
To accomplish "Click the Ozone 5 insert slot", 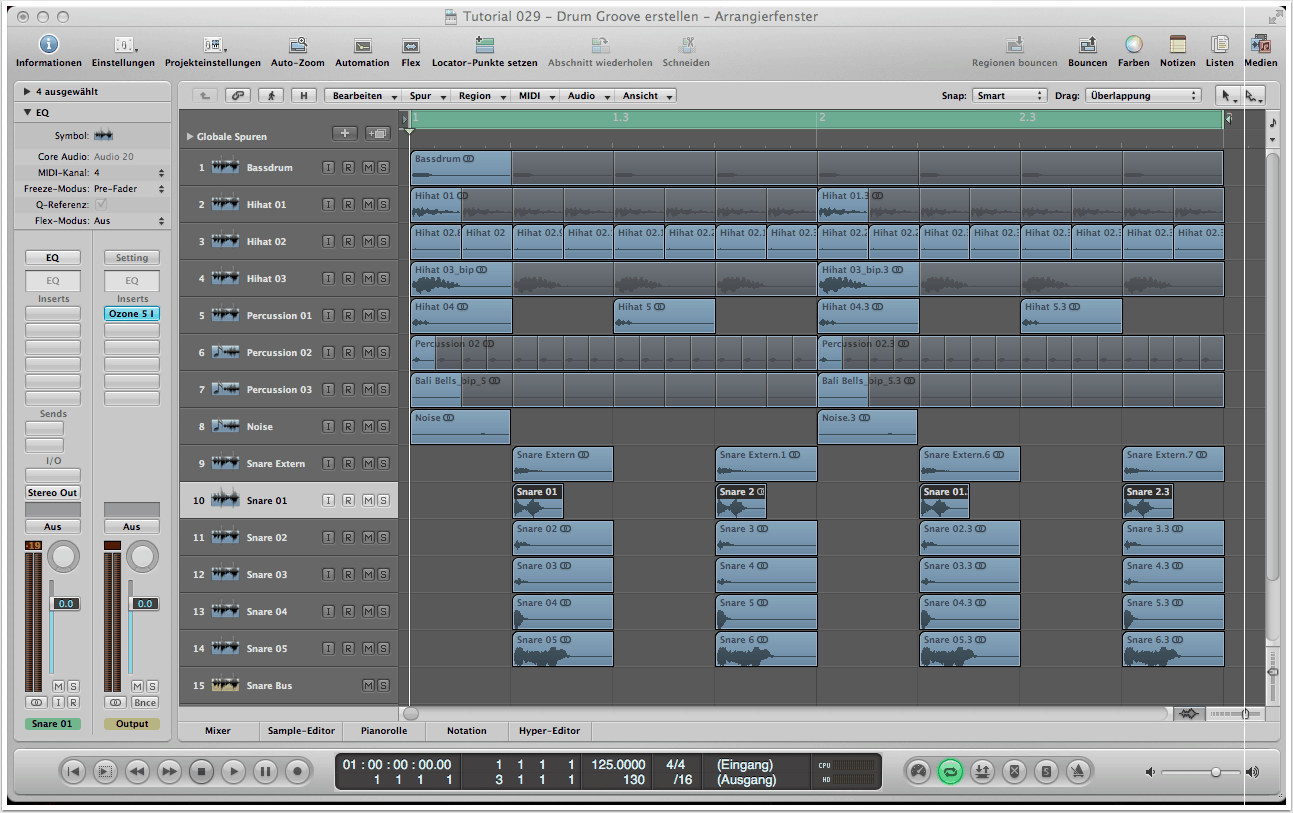I will [x=131, y=314].
